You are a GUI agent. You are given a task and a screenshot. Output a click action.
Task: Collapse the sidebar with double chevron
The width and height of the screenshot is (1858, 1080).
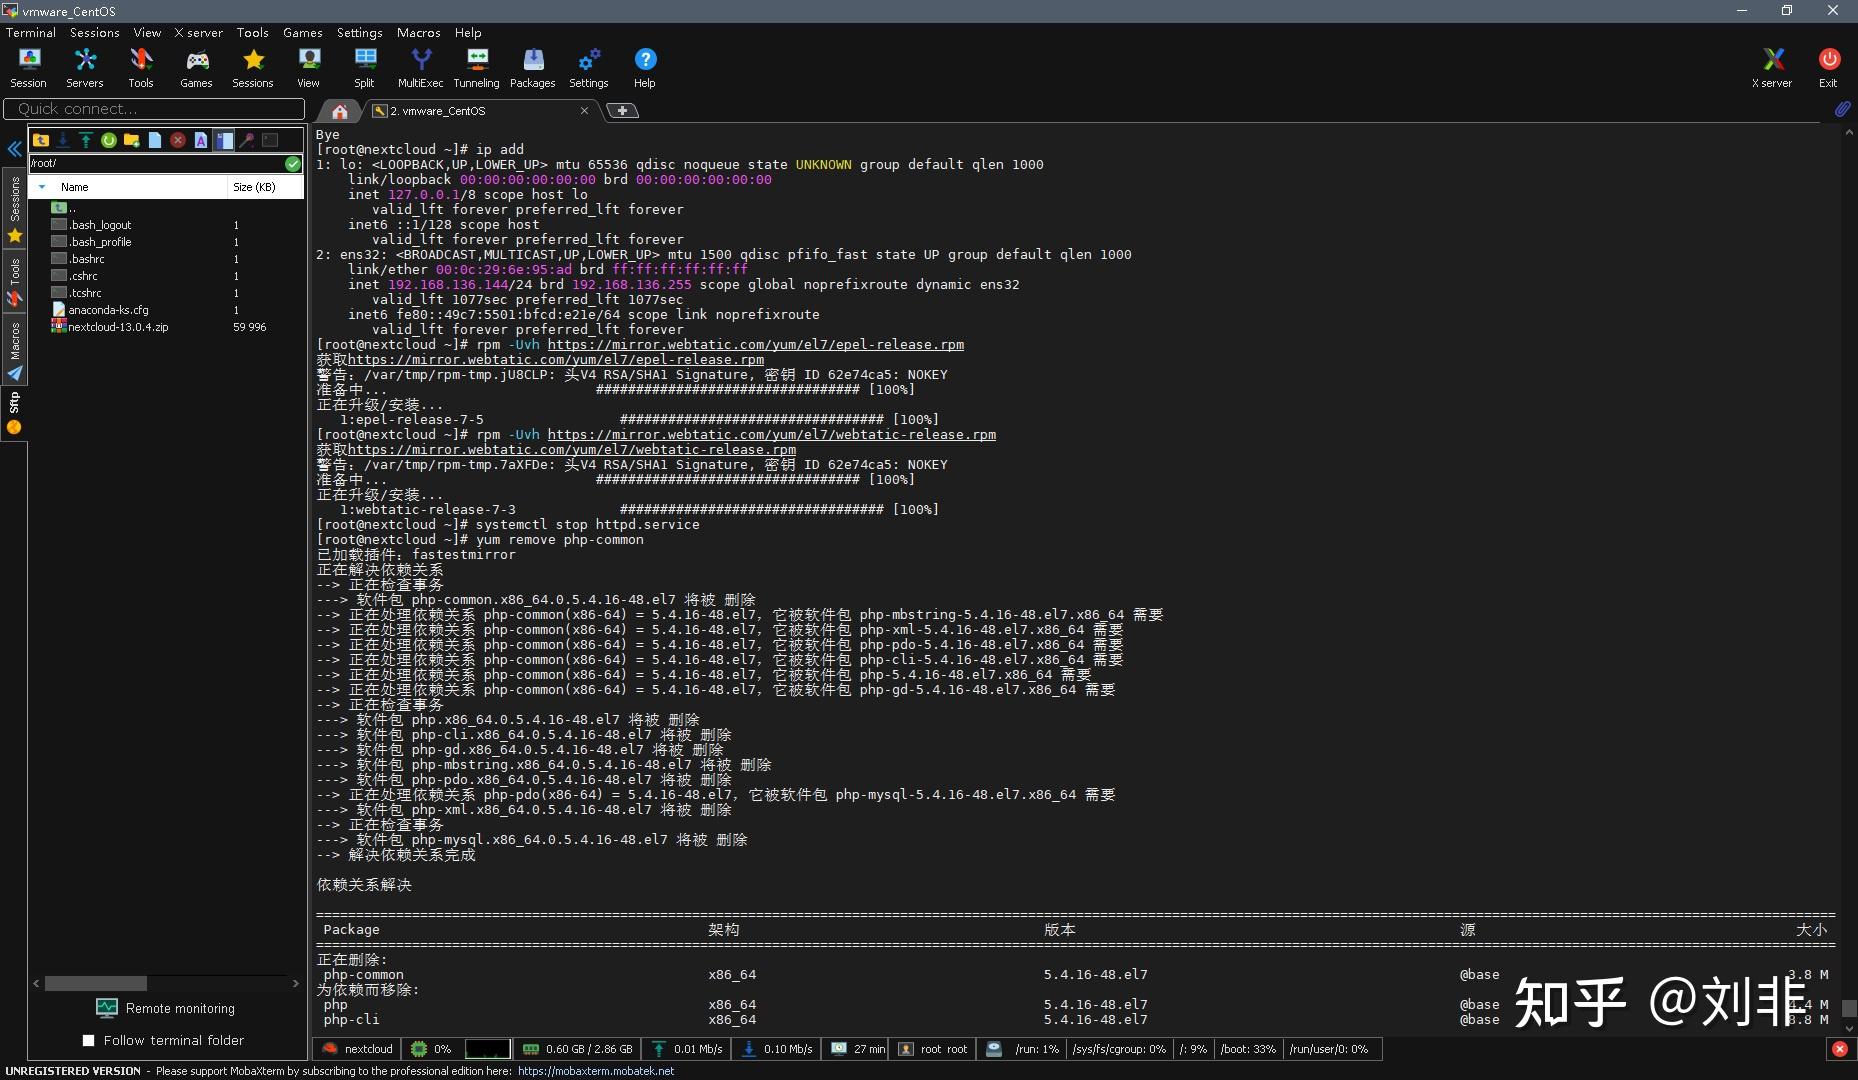[x=14, y=149]
